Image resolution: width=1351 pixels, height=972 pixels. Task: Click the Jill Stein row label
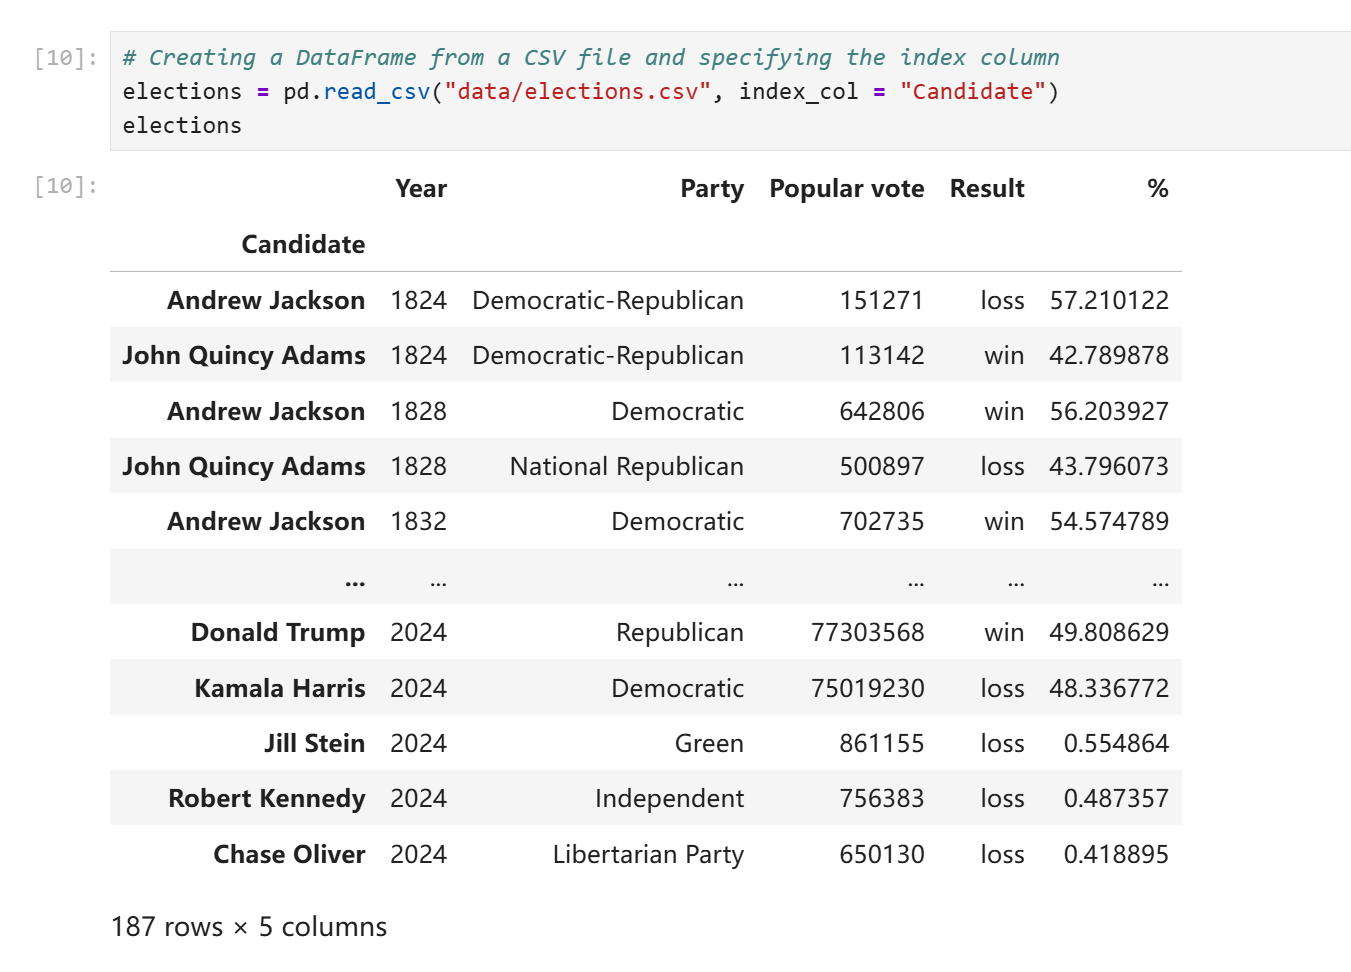[314, 744]
